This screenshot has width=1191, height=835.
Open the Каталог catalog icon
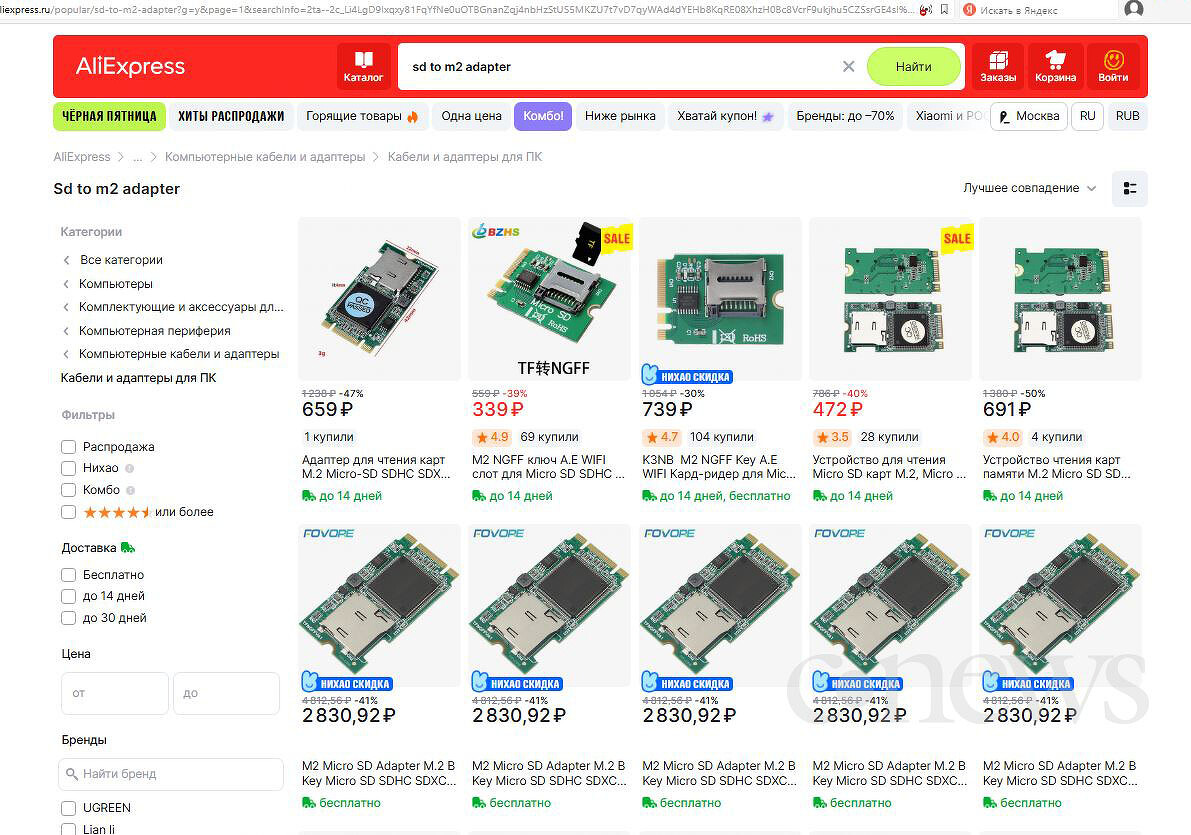(363, 66)
